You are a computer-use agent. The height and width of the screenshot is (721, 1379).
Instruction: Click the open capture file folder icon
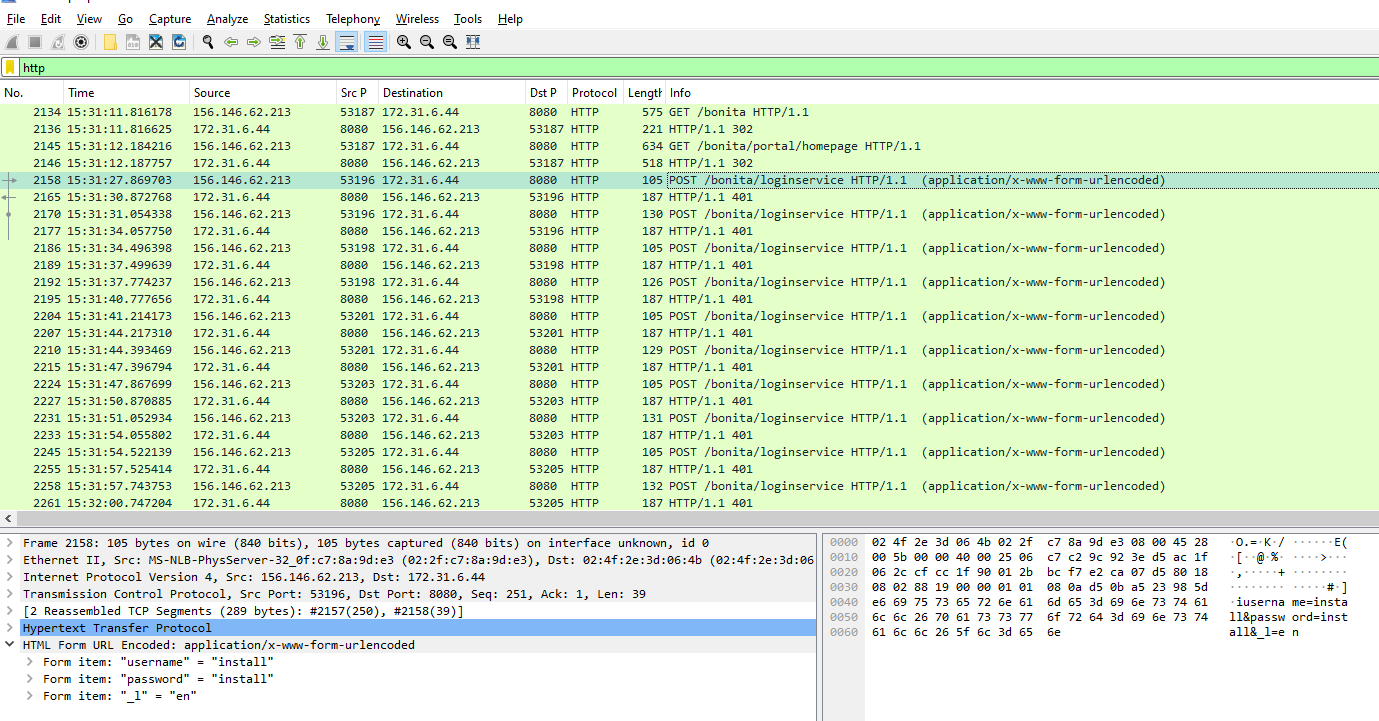tap(110, 42)
